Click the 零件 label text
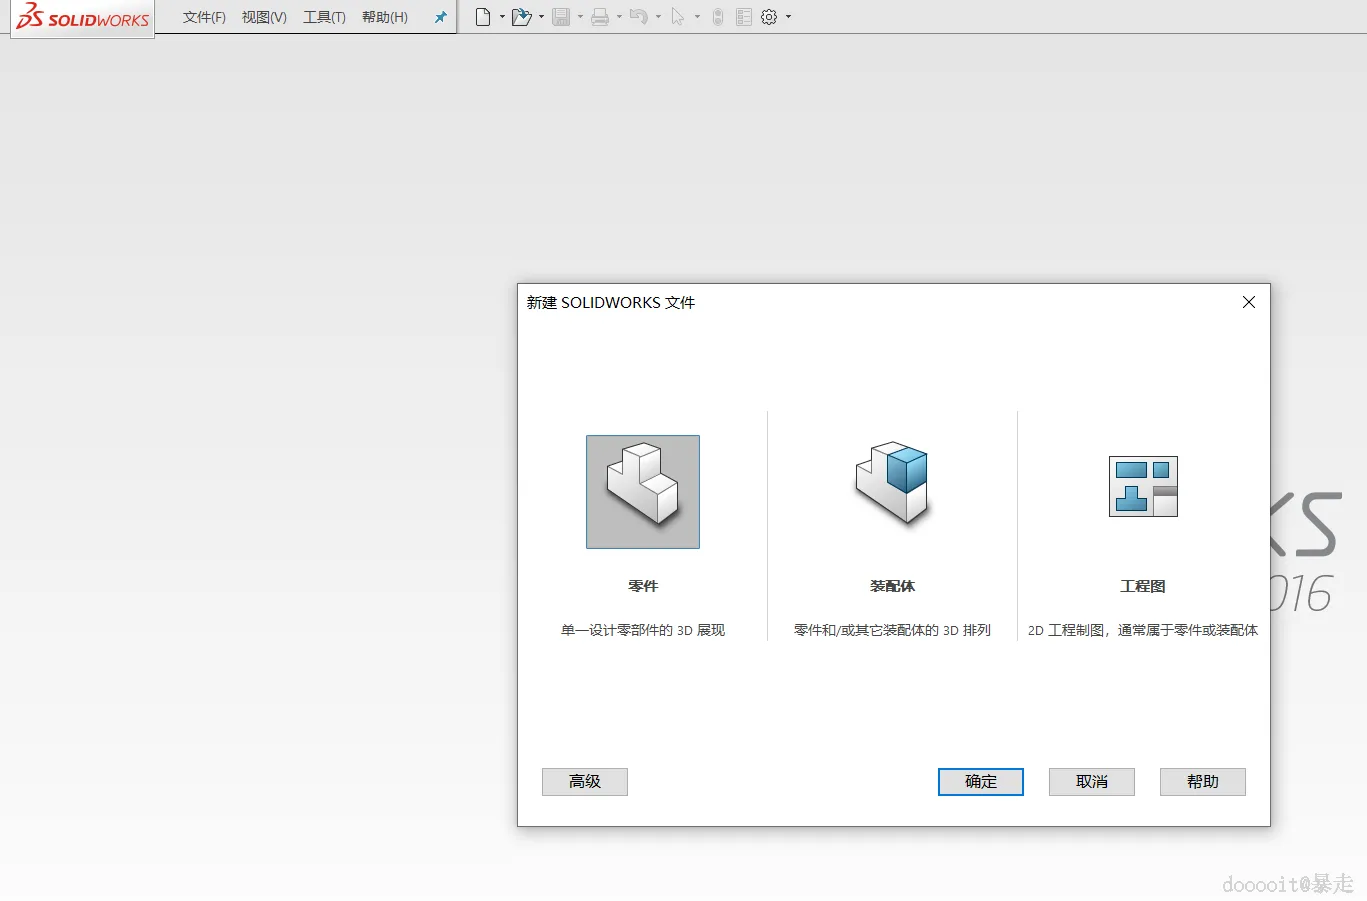1367x901 pixels. point(643,586)
